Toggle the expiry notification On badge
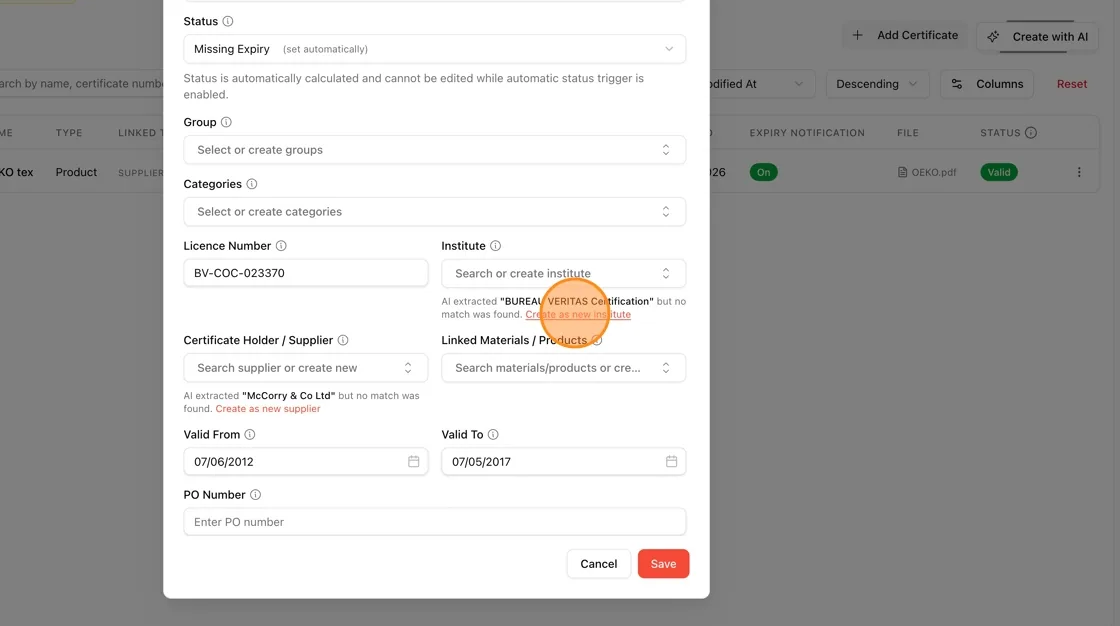1120x626 pixels. click(x=764, y=172)
